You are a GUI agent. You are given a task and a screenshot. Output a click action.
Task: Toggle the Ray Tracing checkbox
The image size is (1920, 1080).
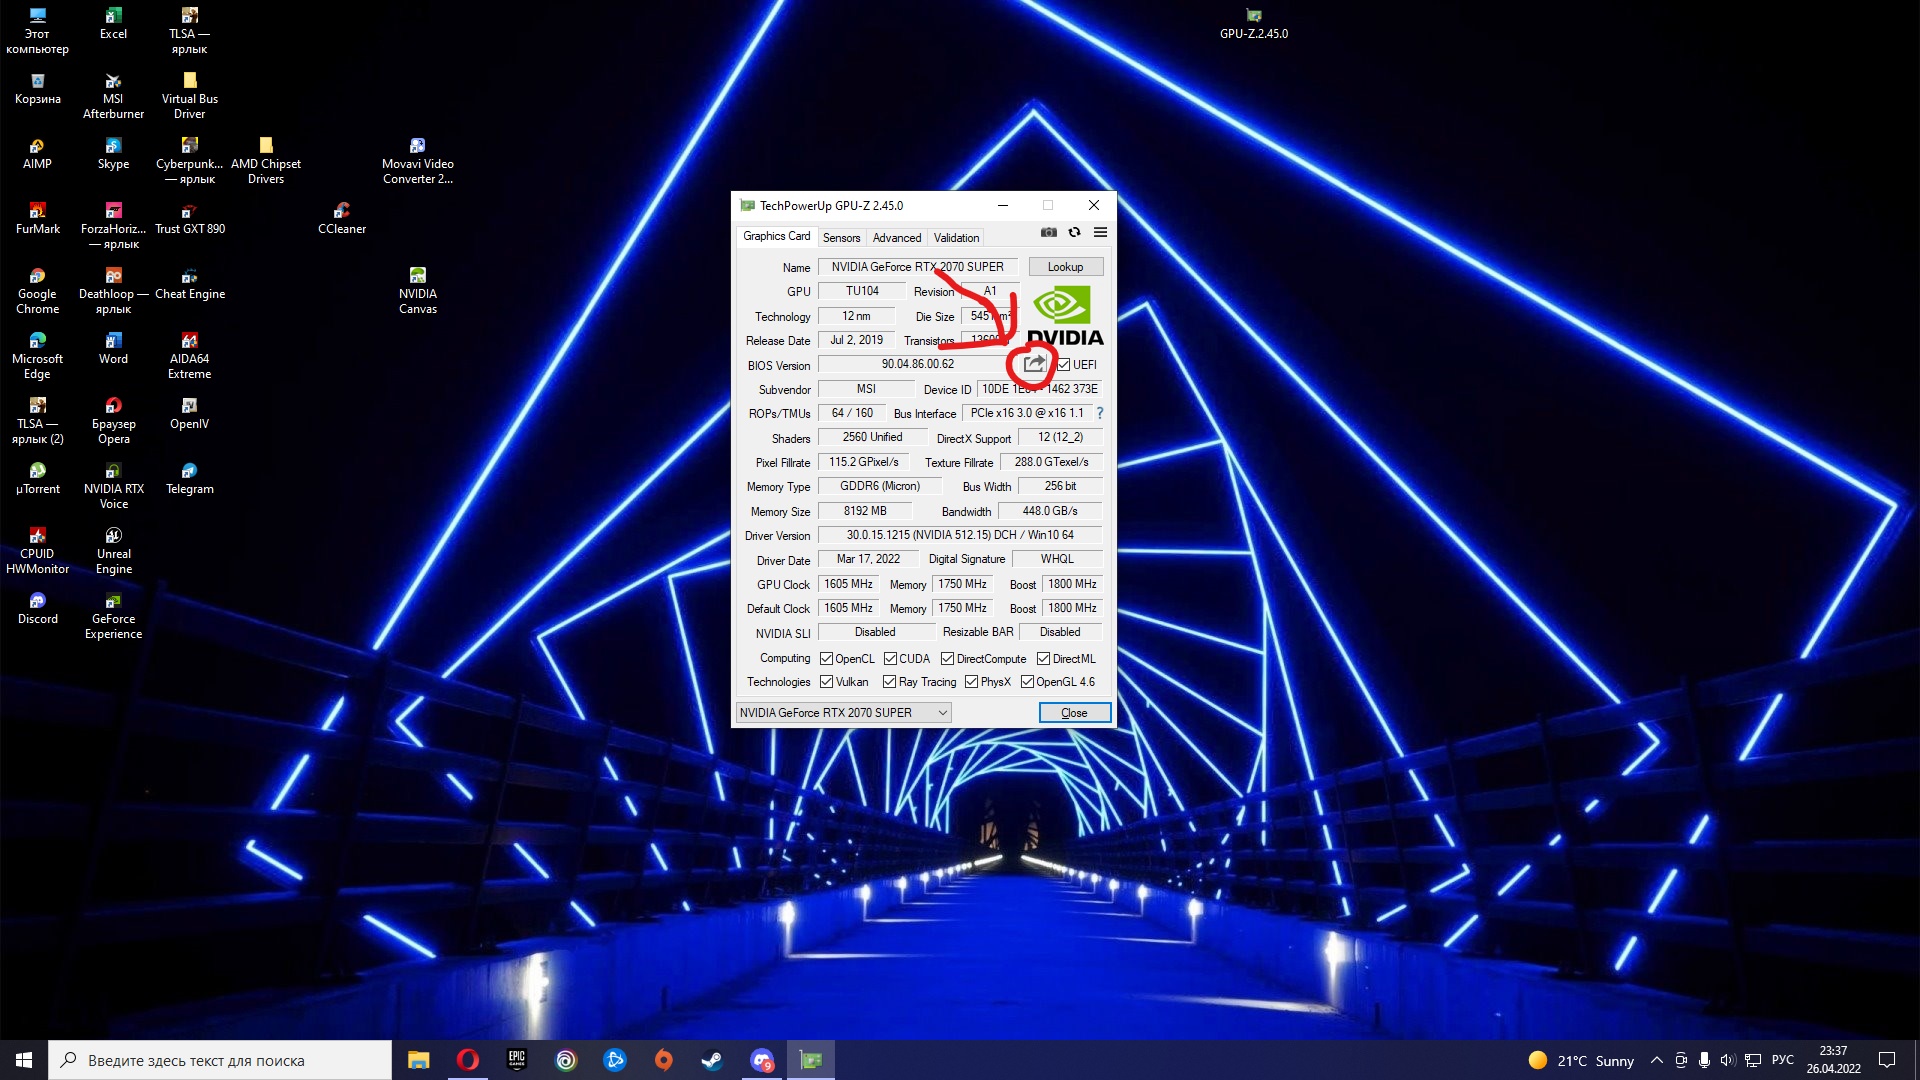(889, 682)
